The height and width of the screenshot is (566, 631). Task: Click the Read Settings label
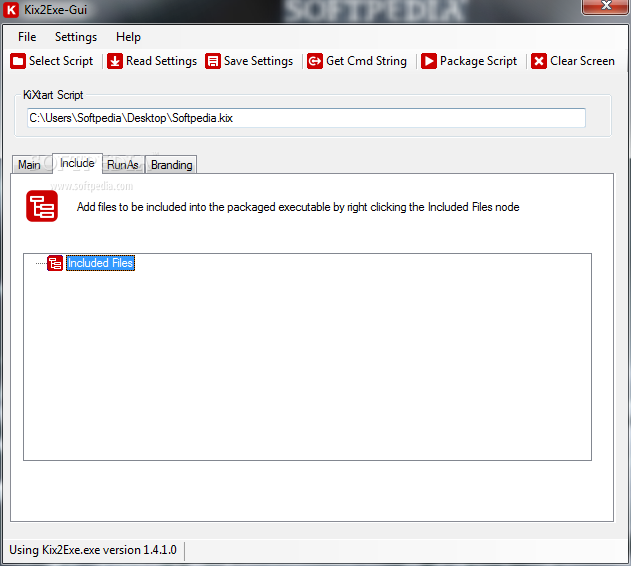click(161, 61)
